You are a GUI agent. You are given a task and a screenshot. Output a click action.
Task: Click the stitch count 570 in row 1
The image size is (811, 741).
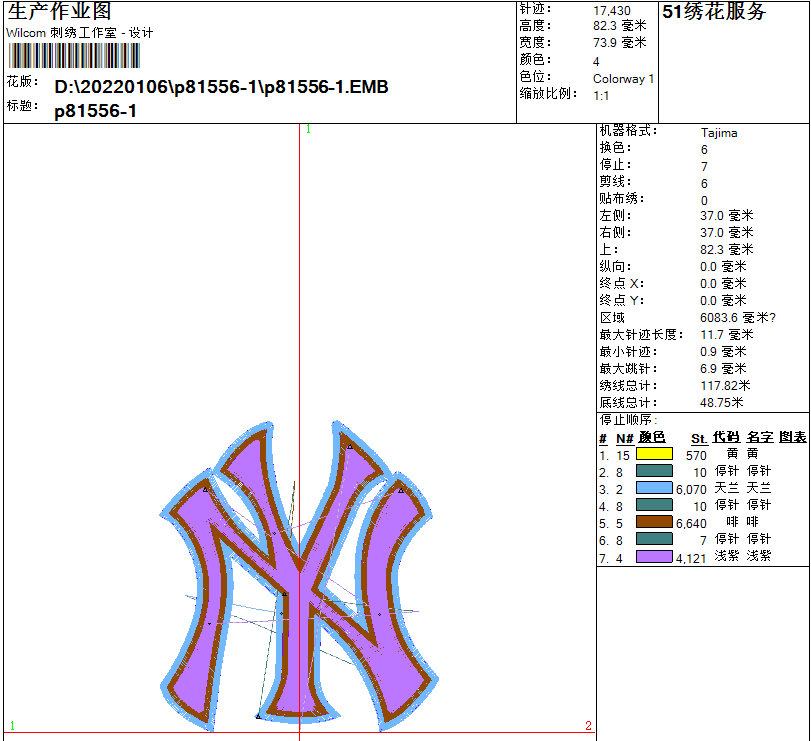point(696,456)
